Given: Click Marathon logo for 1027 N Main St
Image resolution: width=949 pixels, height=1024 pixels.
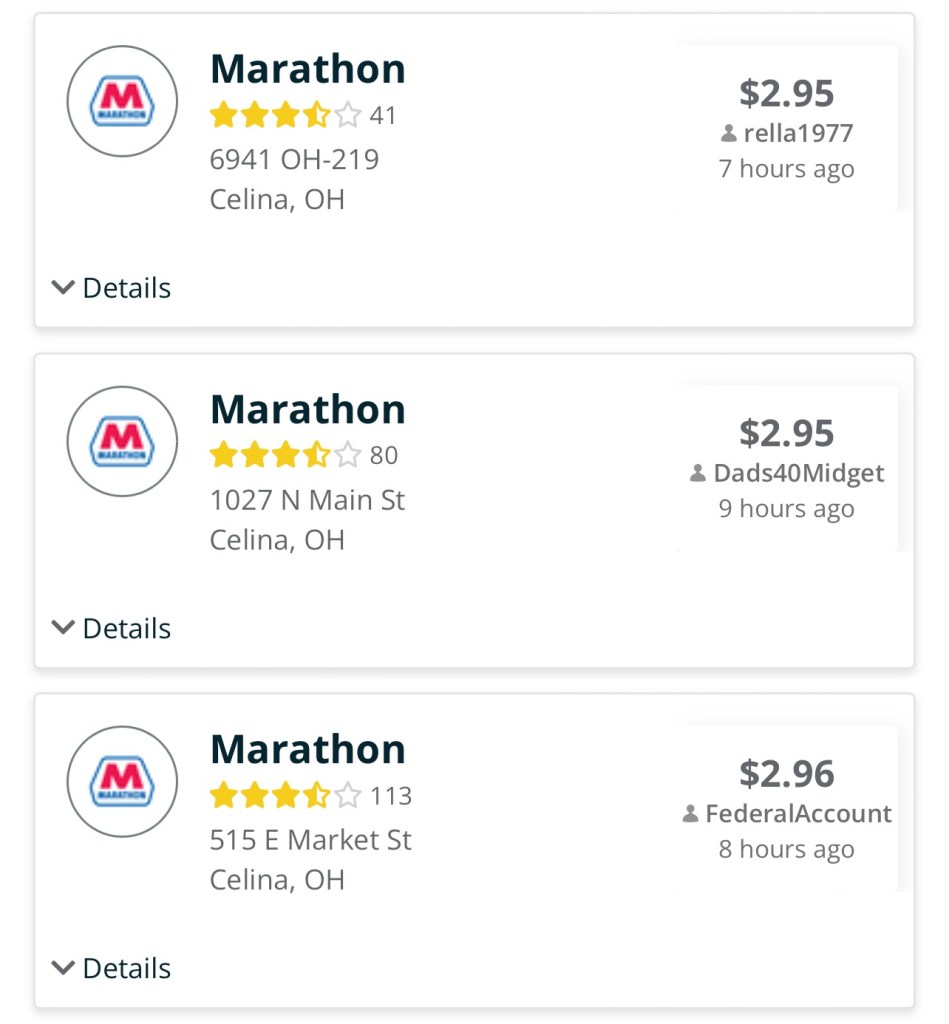Looking at the screenshot, I should 122,441.
